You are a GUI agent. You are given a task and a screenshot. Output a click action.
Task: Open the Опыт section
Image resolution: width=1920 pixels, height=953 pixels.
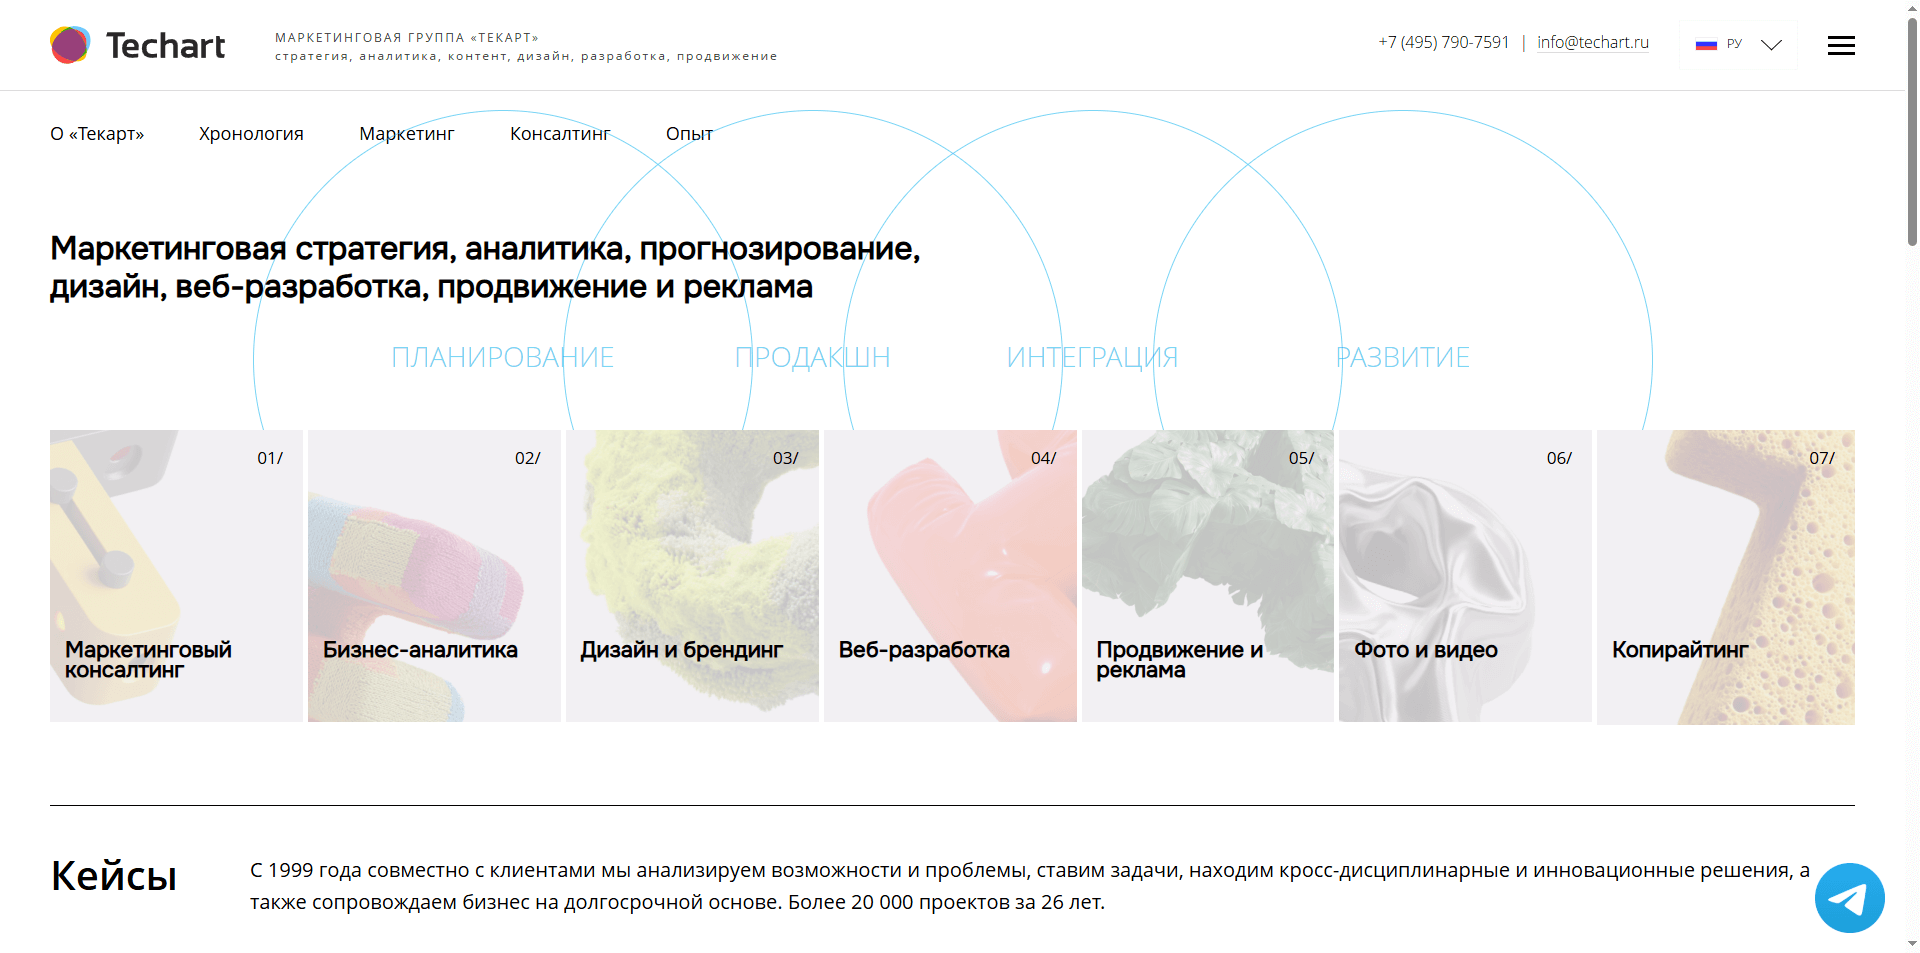pyautogui.click(x=689, y=133)
